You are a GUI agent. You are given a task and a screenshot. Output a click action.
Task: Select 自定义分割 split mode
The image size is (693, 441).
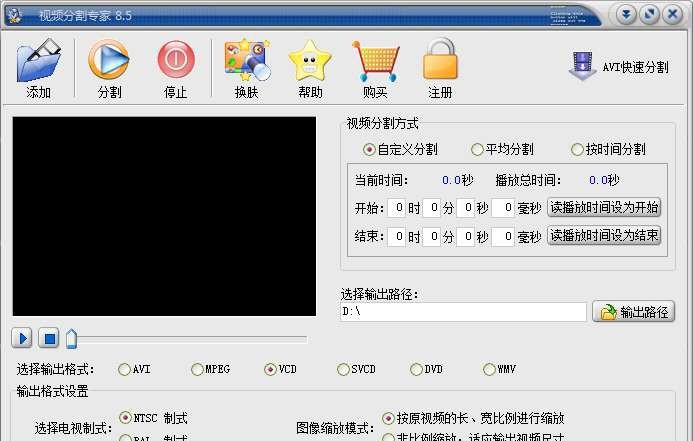(400, 149)
